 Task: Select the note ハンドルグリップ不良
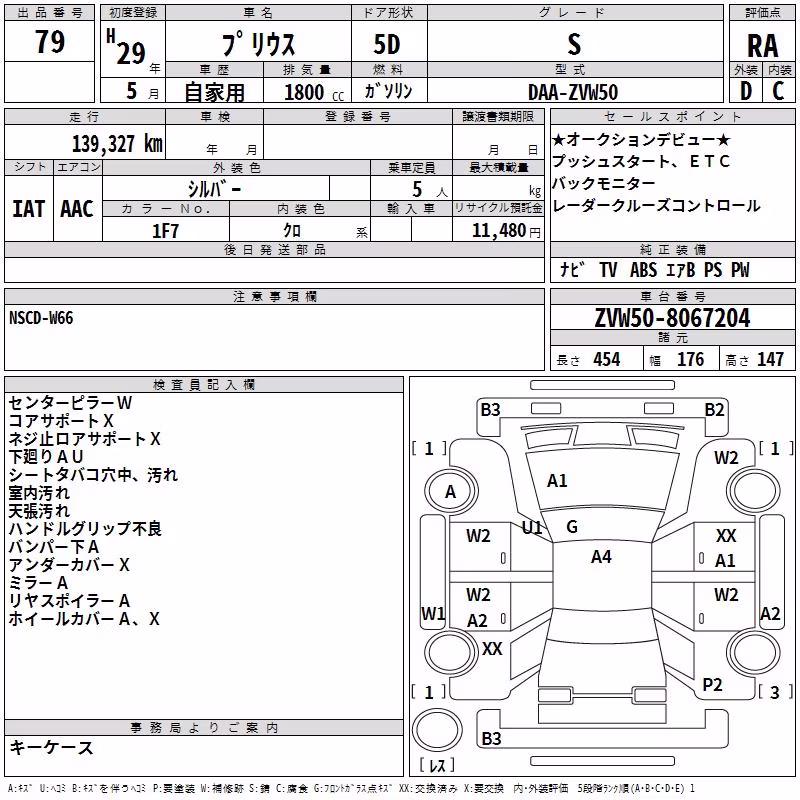point(85,529)
